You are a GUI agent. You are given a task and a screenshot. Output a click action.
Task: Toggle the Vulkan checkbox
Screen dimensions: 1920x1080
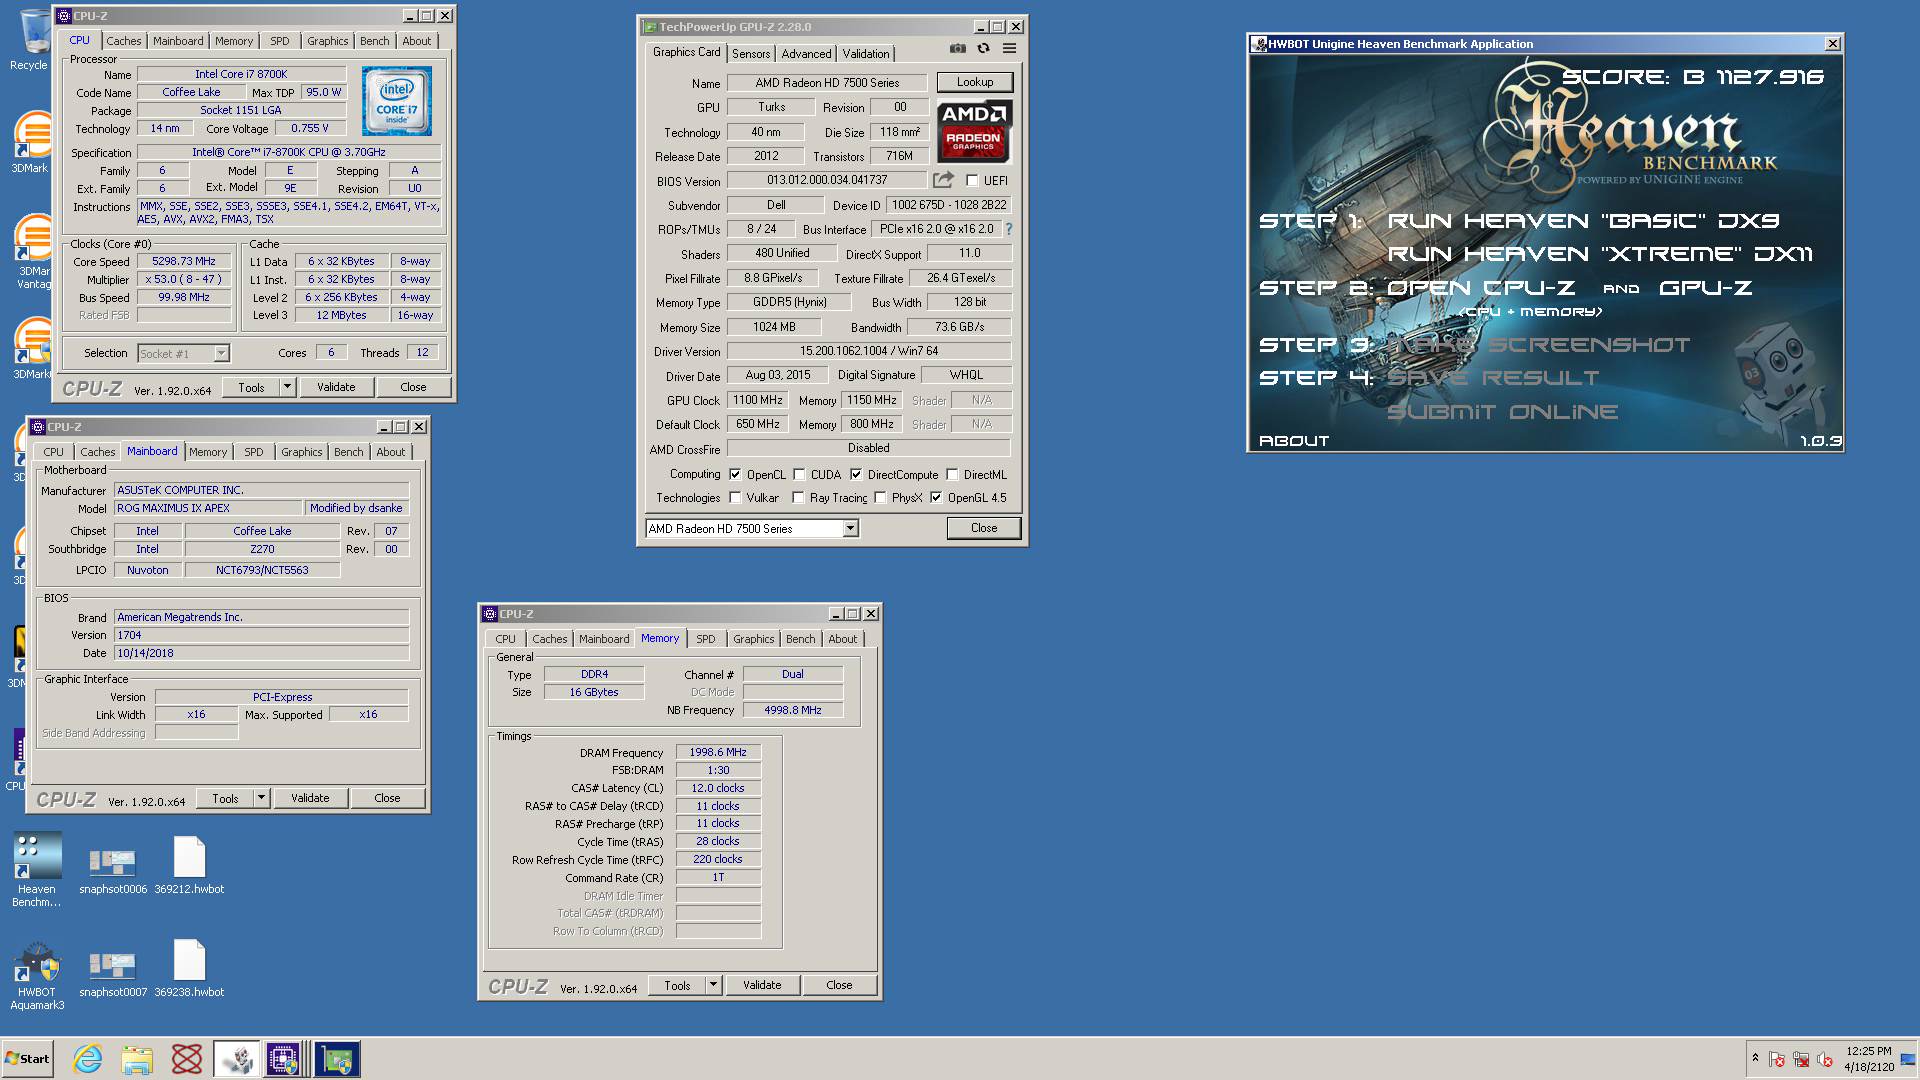tap(735, 498)
